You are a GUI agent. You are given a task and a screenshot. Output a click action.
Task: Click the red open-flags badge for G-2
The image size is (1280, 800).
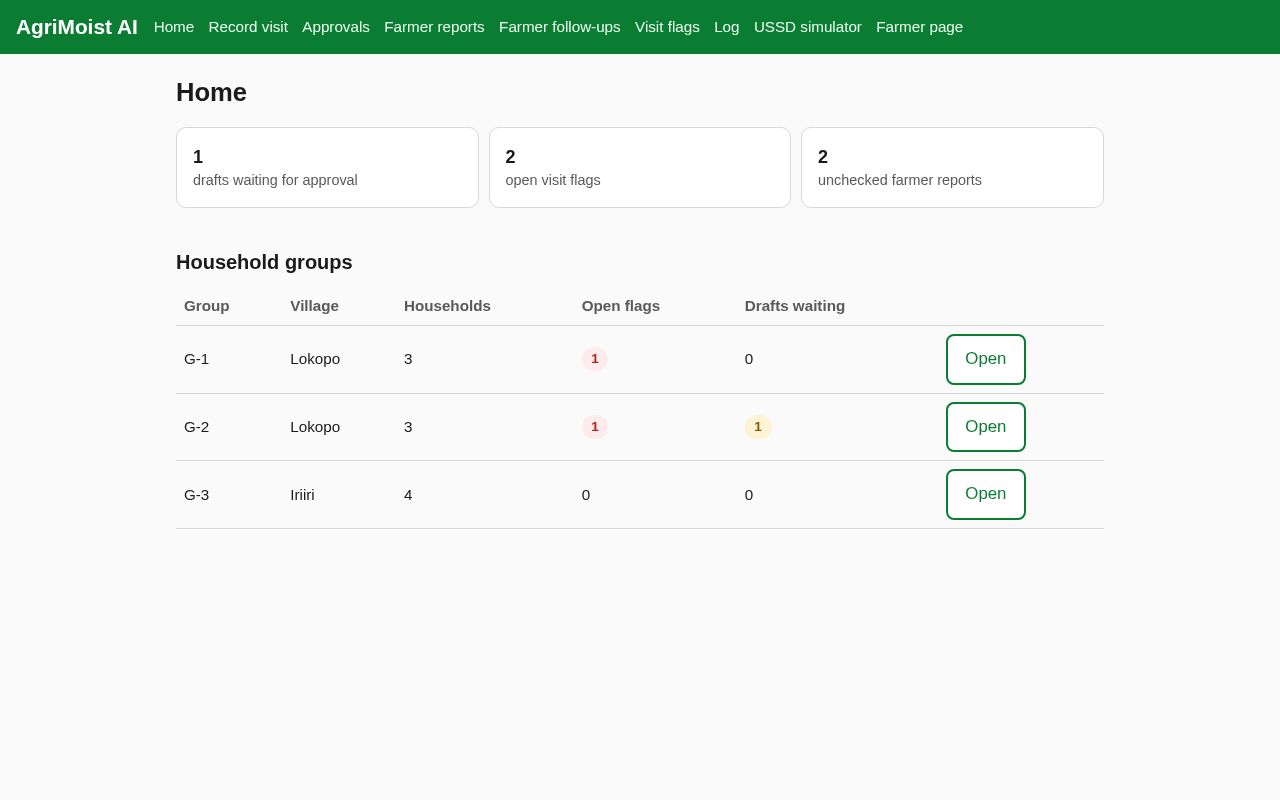[x=595, y=427]
